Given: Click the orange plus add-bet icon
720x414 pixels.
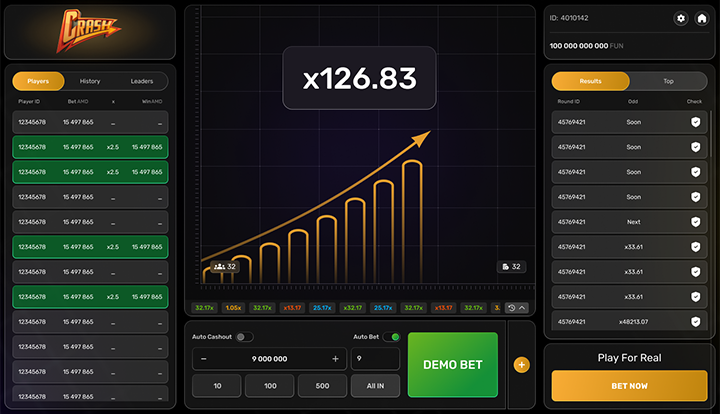Looking at the screenshot, I should pyautogui.click(x=521, y=365).
